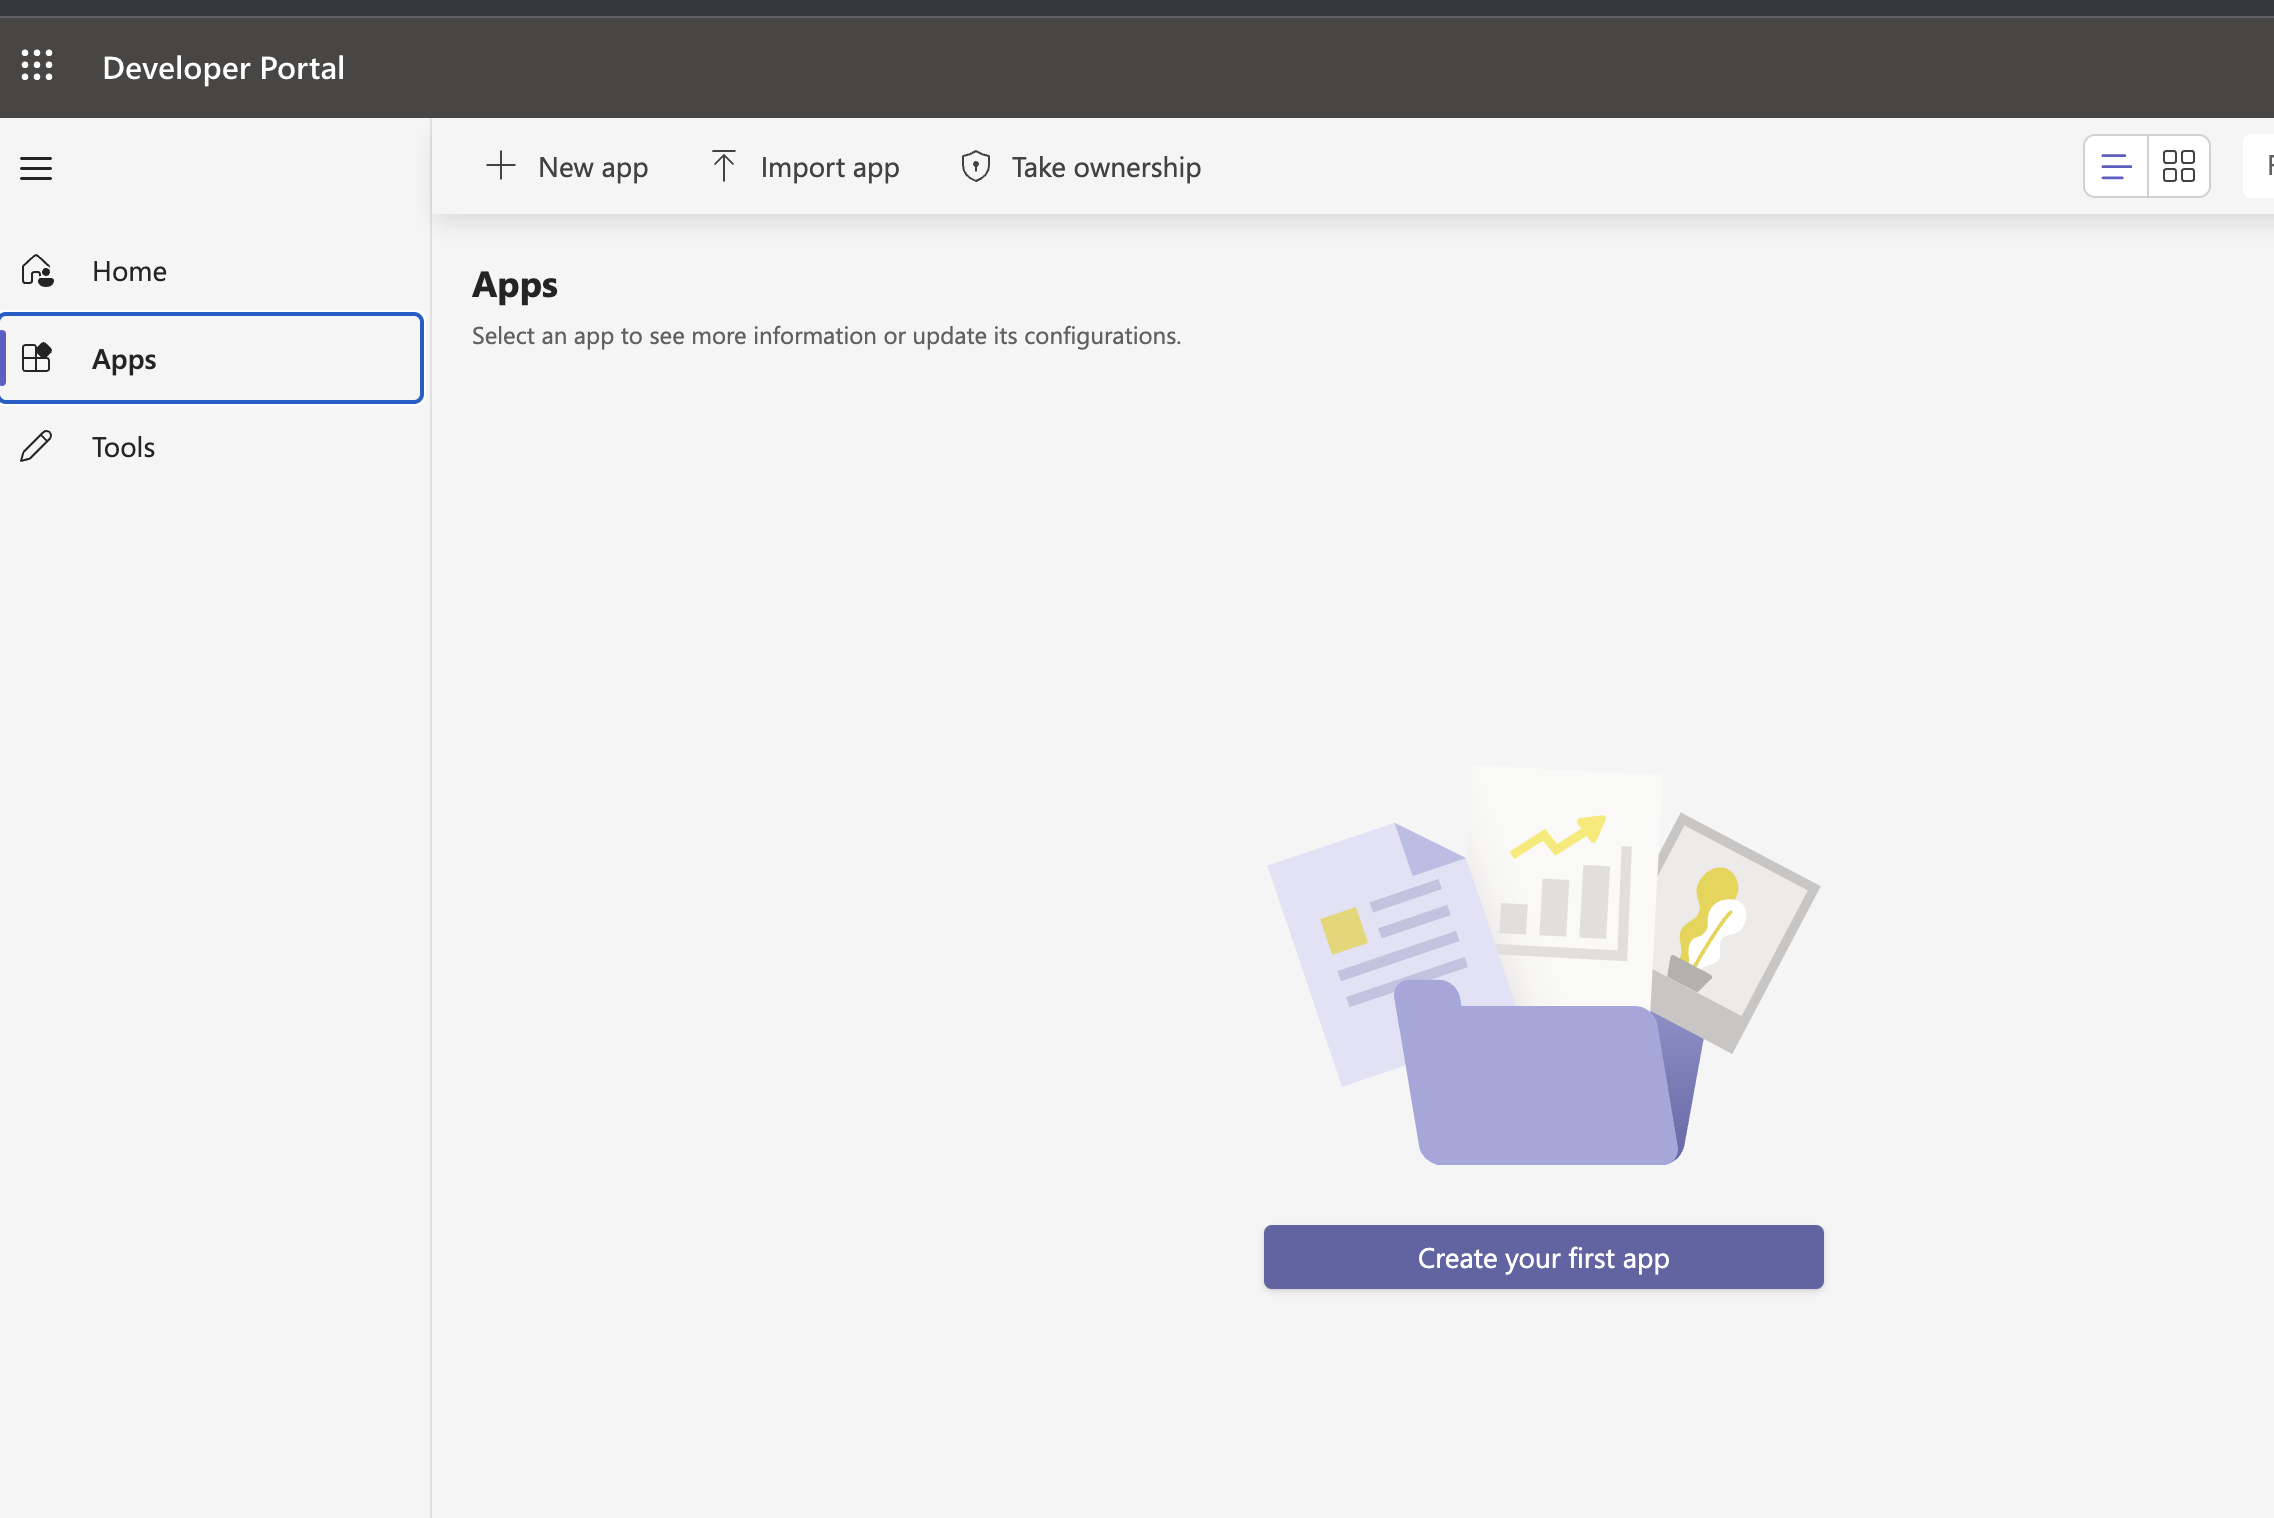The image size is (2274, 1518).
Task: Click the Home house icon
Action: [37, 271]
